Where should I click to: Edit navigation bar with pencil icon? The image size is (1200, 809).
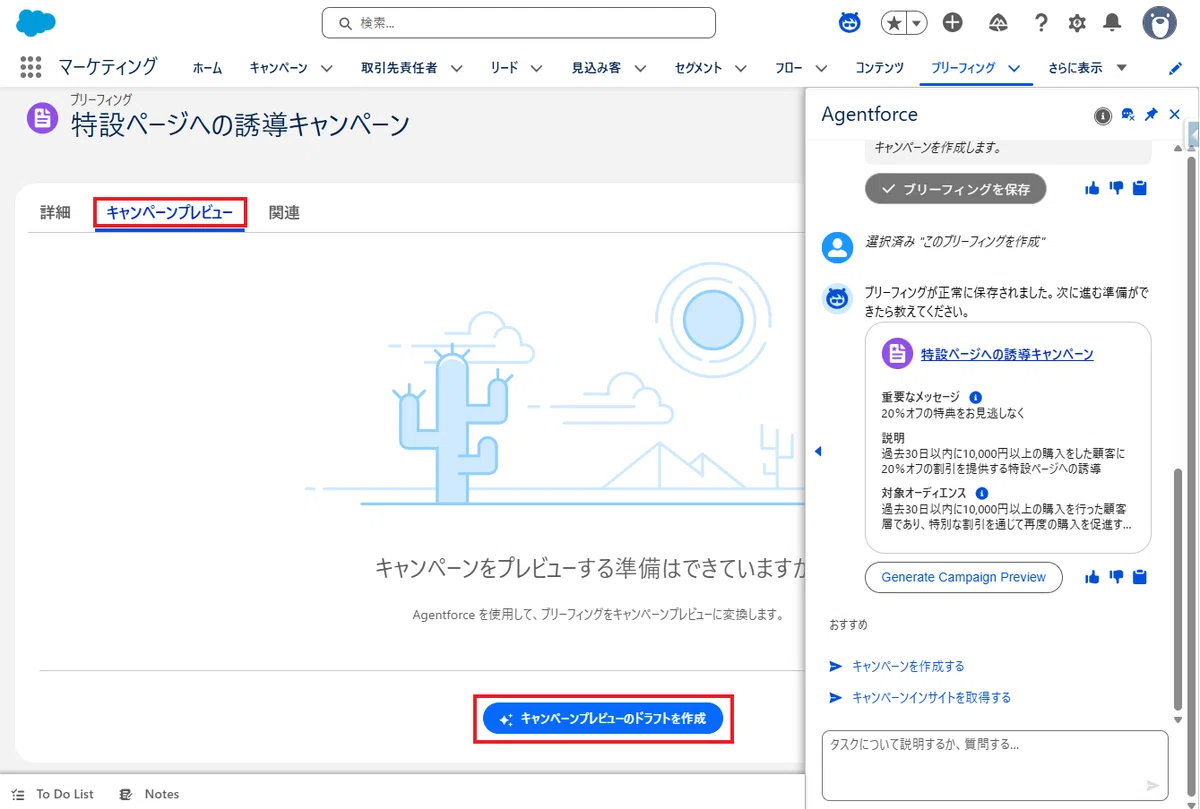click(1175, 68)
